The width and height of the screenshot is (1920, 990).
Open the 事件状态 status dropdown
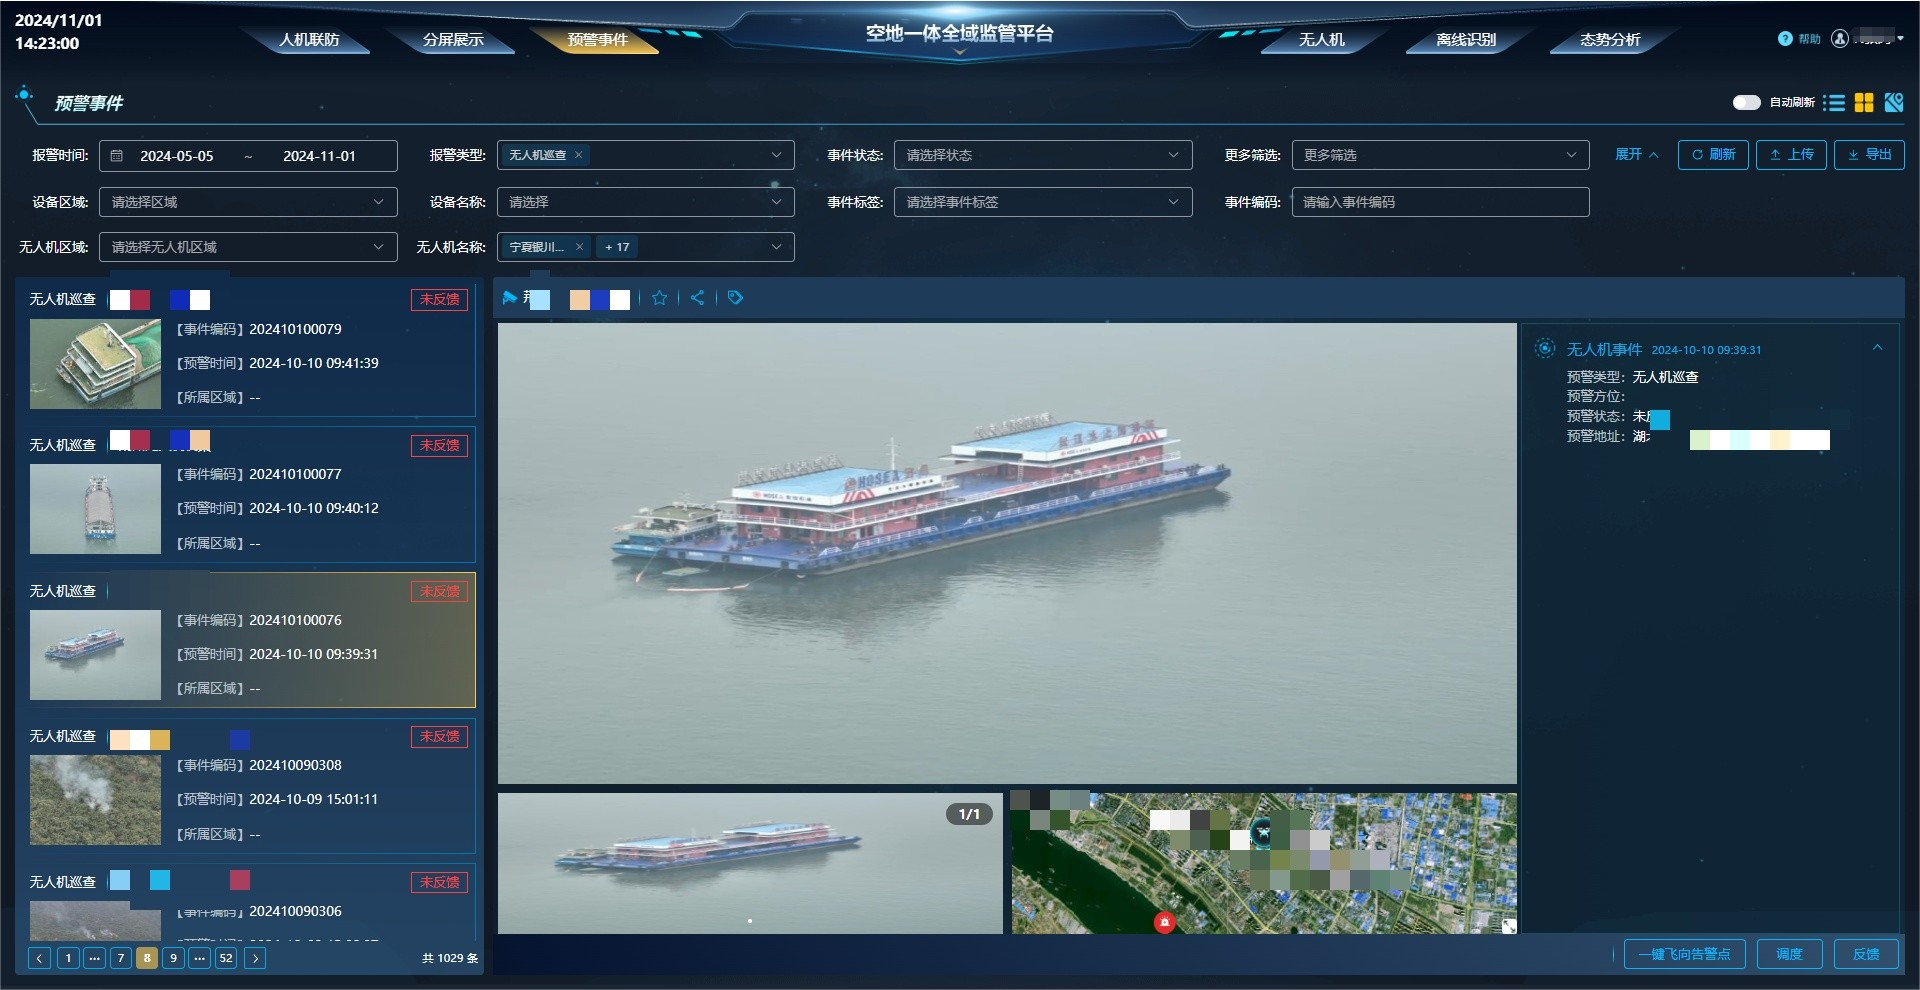click(x=1042, y=155)
